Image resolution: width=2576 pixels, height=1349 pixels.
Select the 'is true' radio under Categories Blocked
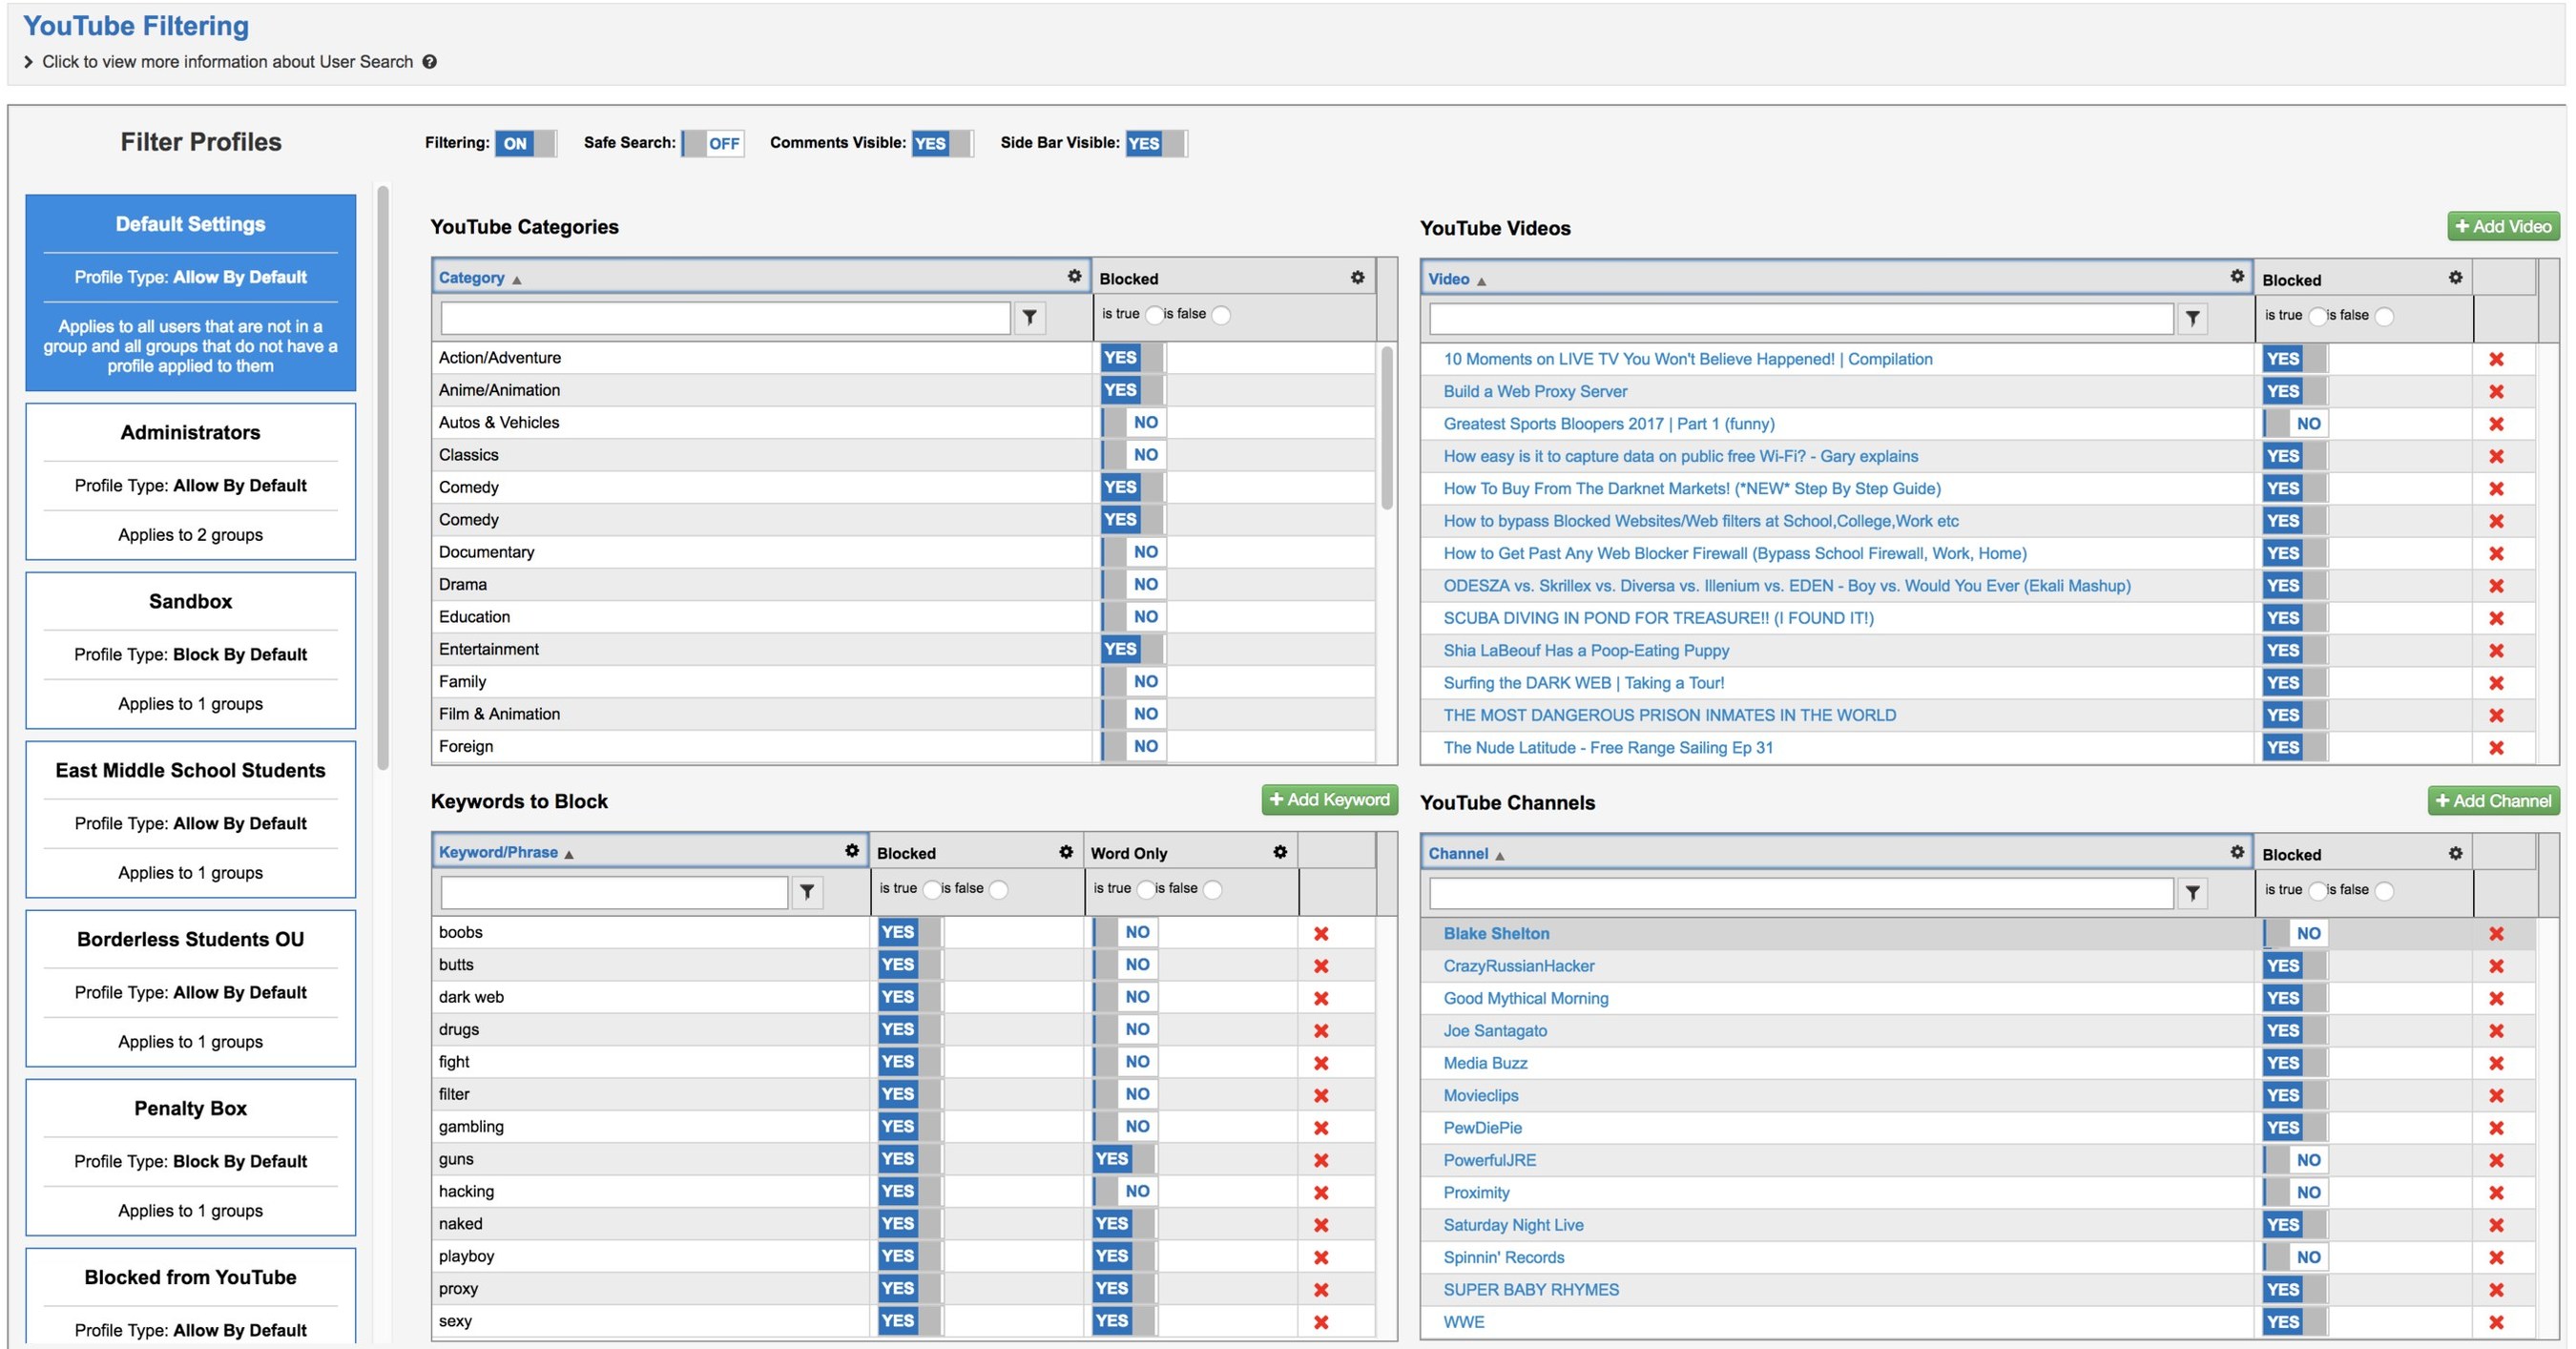point(1154,315)
